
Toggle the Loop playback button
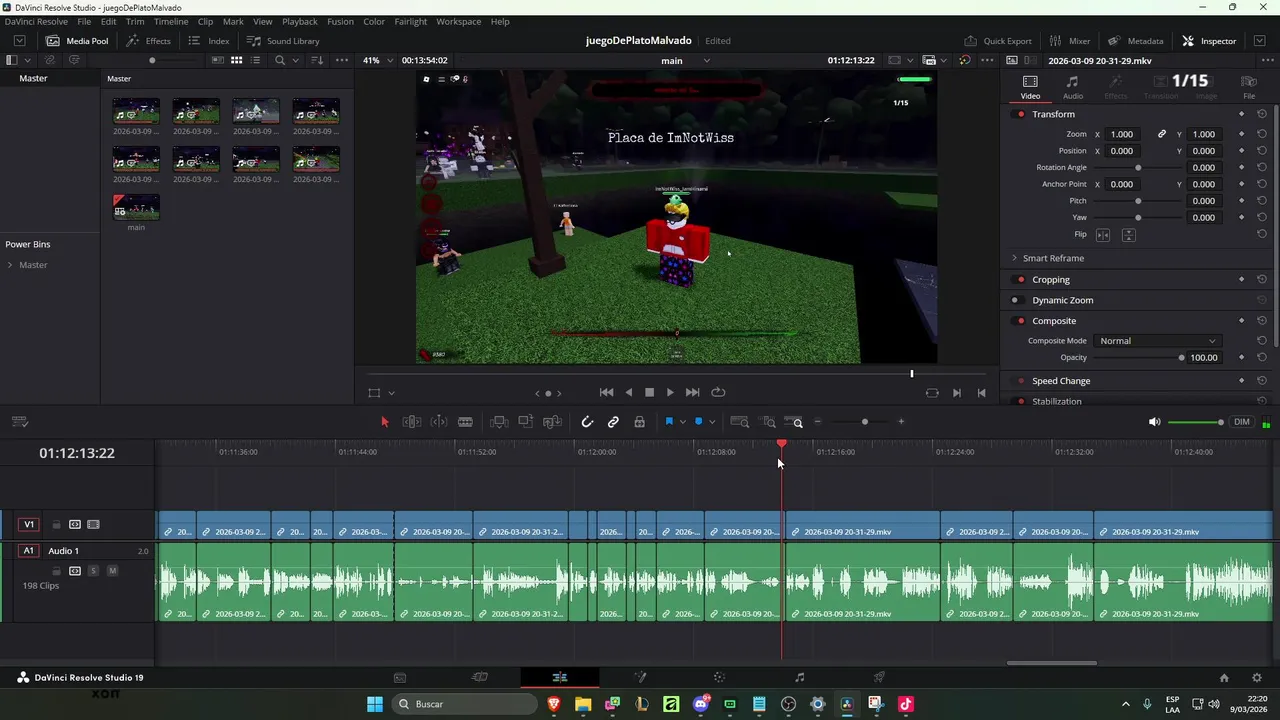[x=718, y=393]
